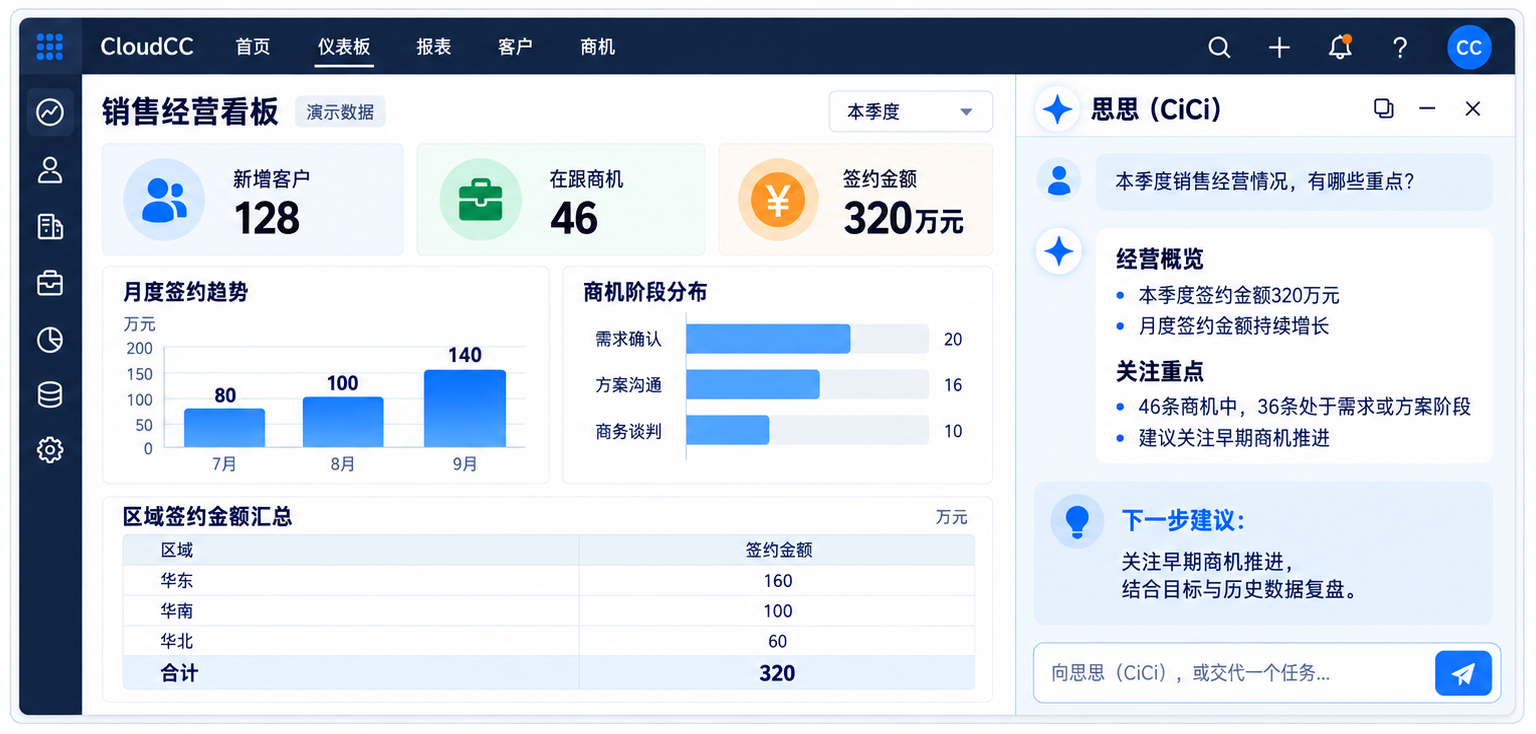Click the sparkle avatar beside 经营概览 reply

point(1058,251)
